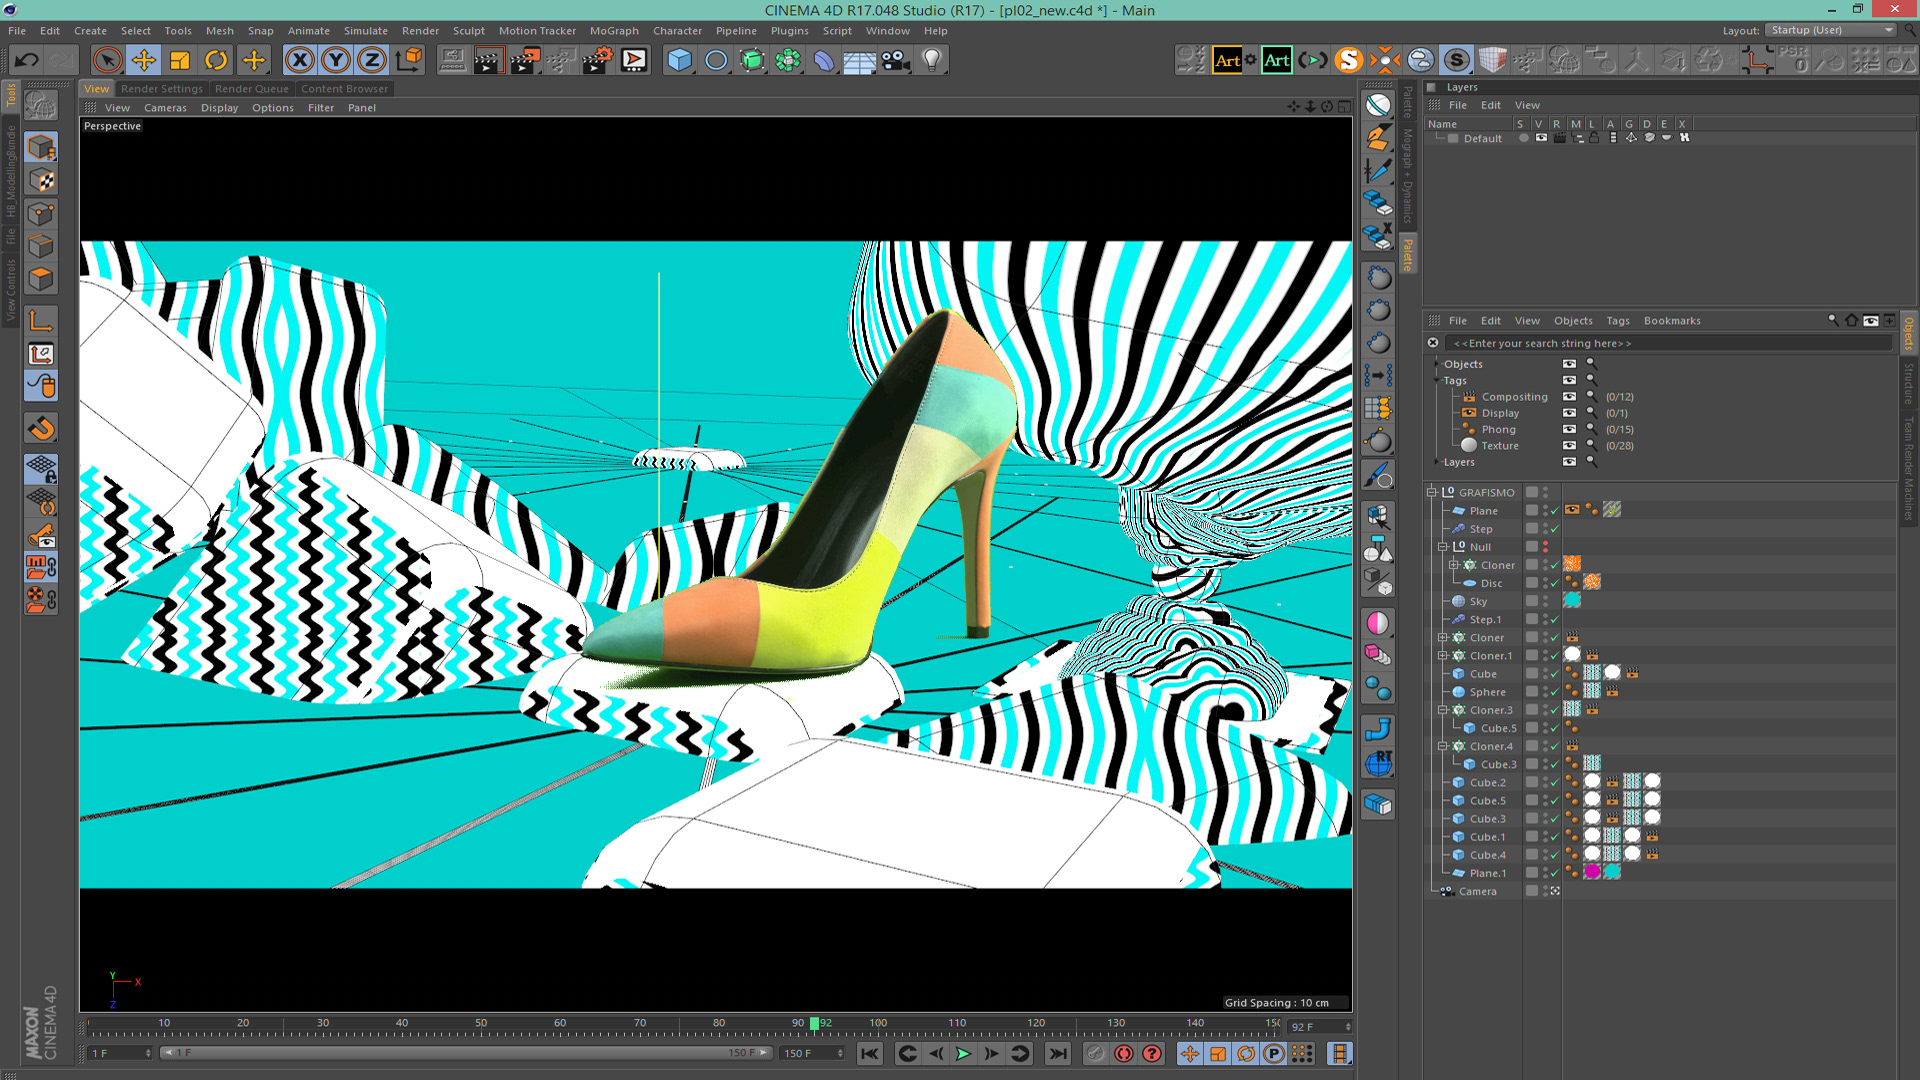Expand the Cloner.1 object tree
This screenshot has width=1920, height=1080.
click(x=1443, y=656)
